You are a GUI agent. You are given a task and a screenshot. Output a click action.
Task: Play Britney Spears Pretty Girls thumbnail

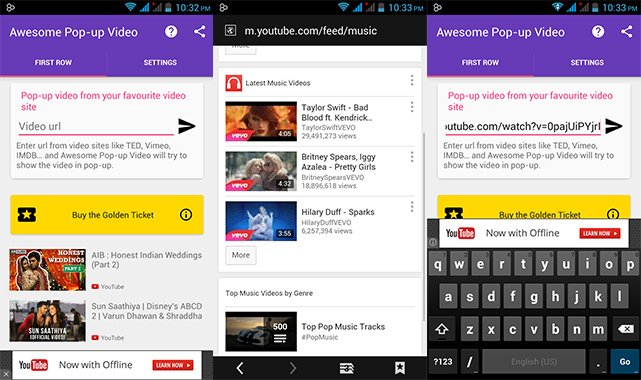(261, 171)
